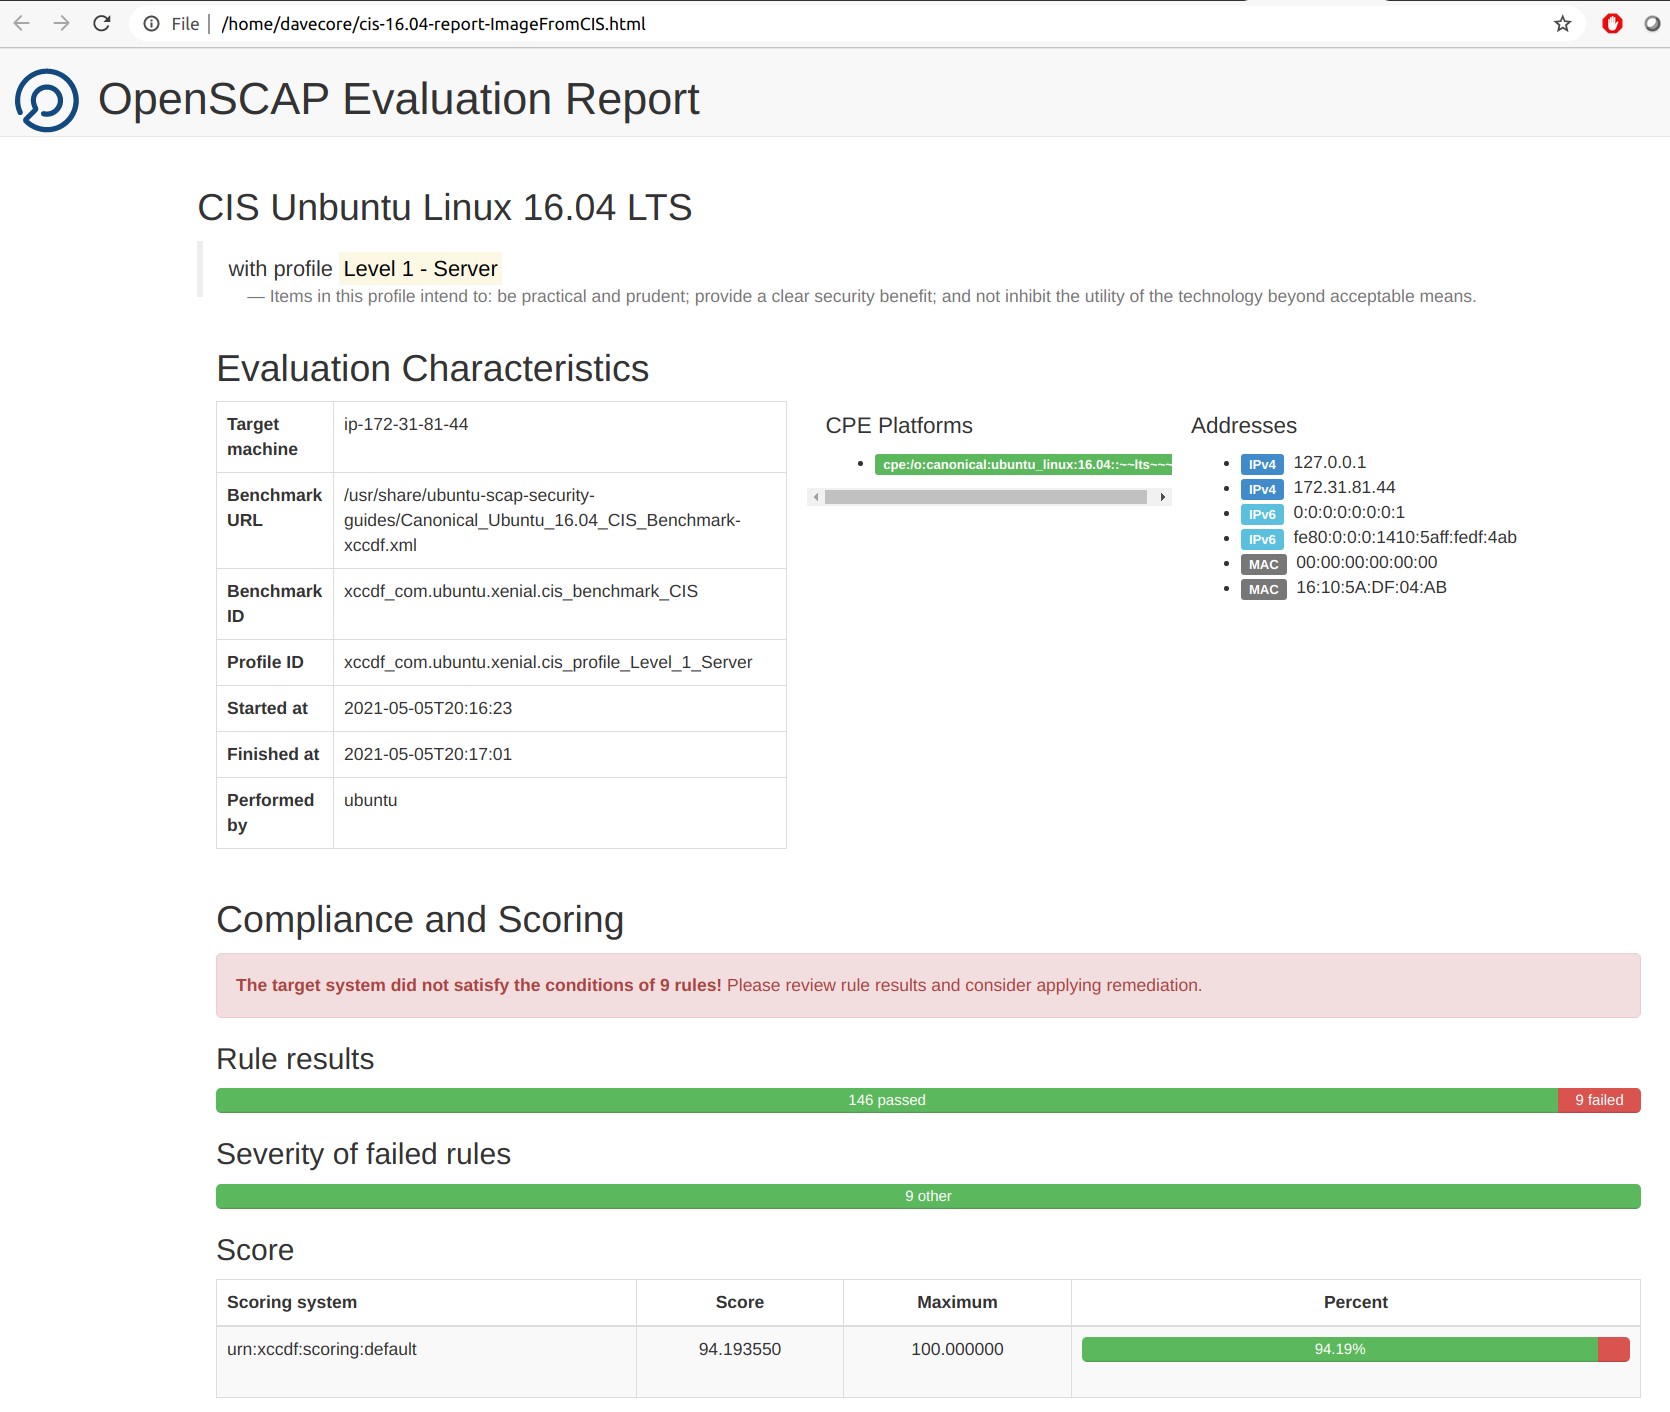Click the MAC badge next to 16:10:5A:DF:04:AB
1670x1412 pixels.
point(1263,589)
